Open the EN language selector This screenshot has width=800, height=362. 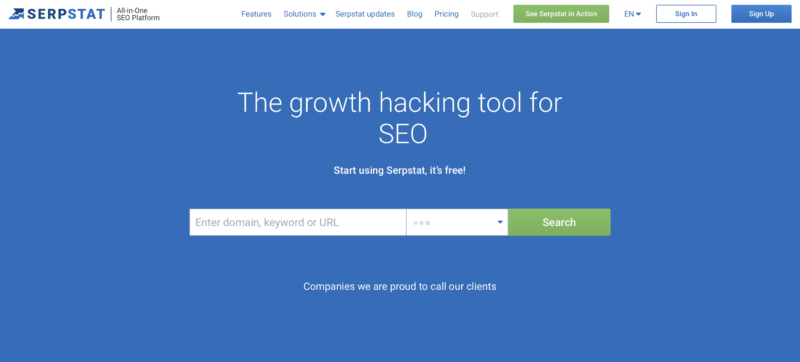(x=632, y=14)
